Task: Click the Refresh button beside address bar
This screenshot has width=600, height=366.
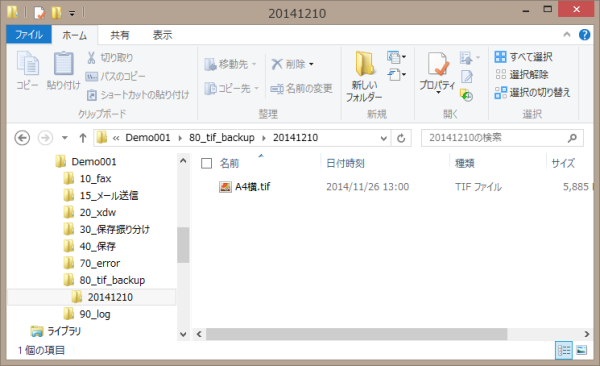Action: point(401,138)
